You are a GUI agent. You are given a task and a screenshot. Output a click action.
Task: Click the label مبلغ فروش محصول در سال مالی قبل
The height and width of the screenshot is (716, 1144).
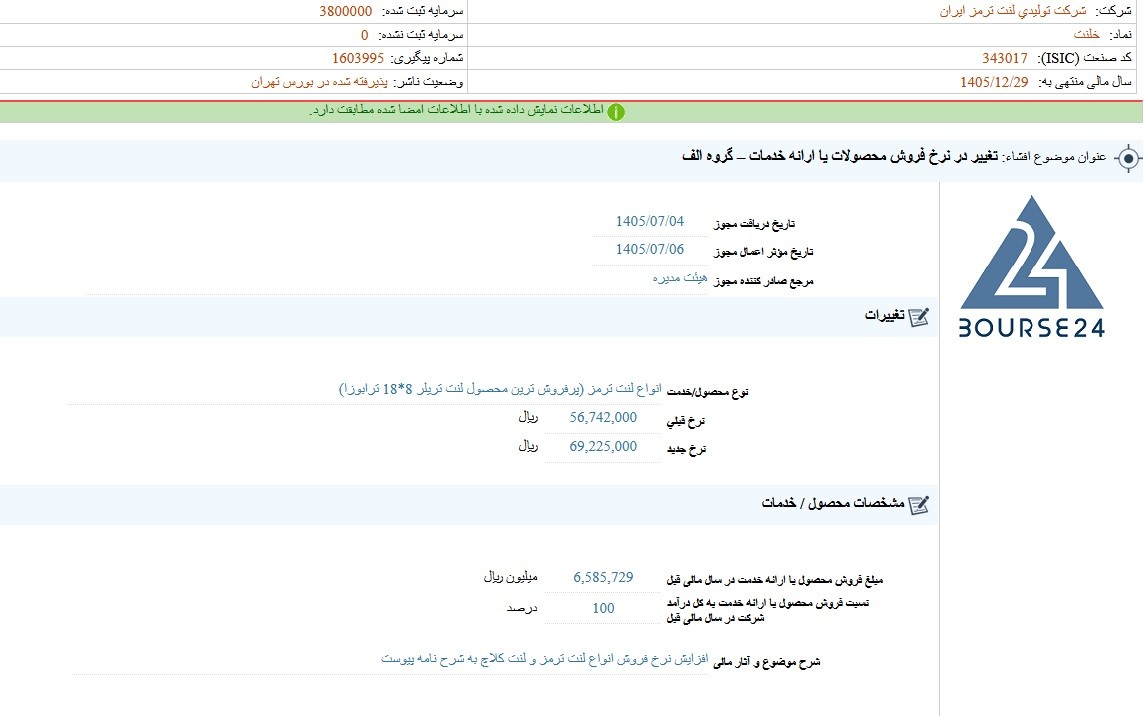[x=775, y=580]
